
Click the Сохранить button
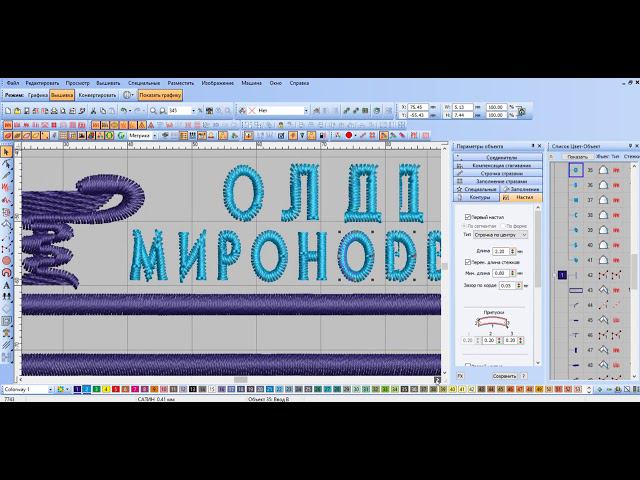click(504, 376)
